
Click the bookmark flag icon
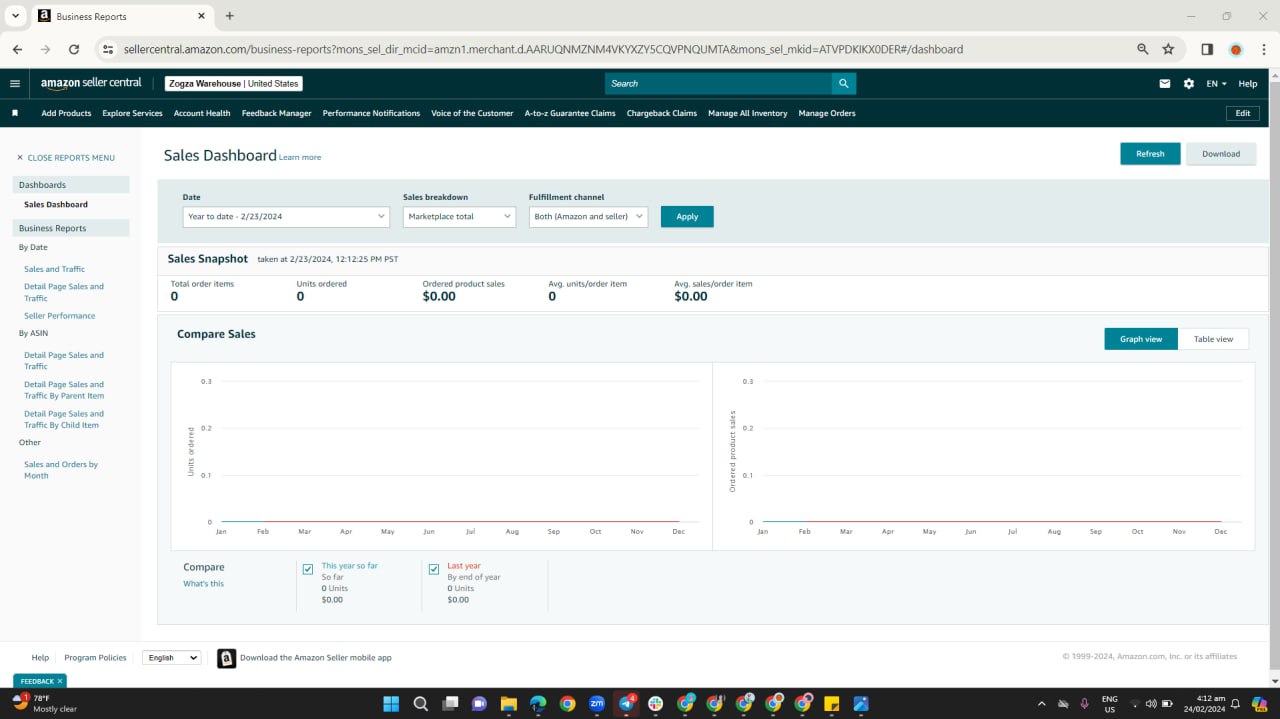tap(15, 113)
